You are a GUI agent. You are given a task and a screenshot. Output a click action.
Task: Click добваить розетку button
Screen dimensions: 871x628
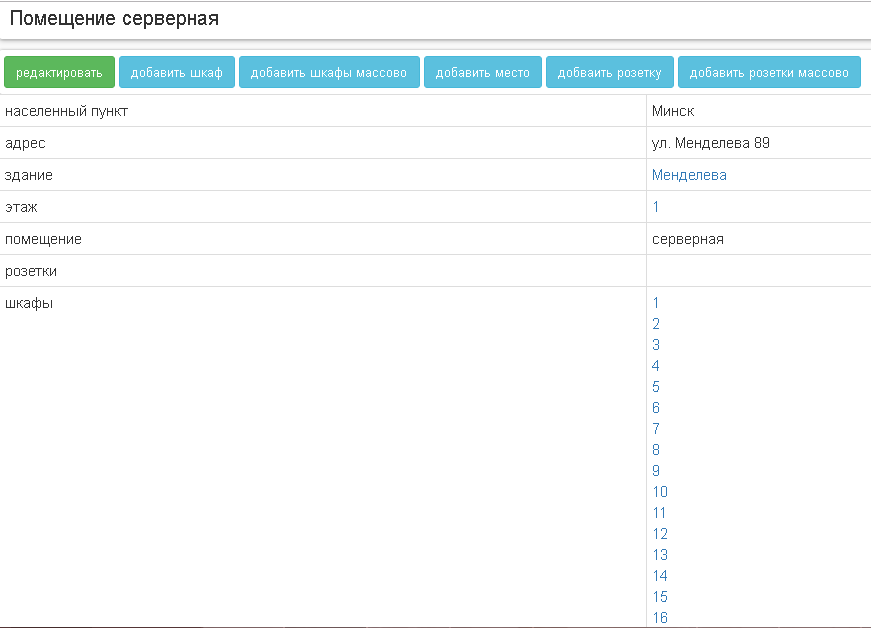click(x=609, y=72)
